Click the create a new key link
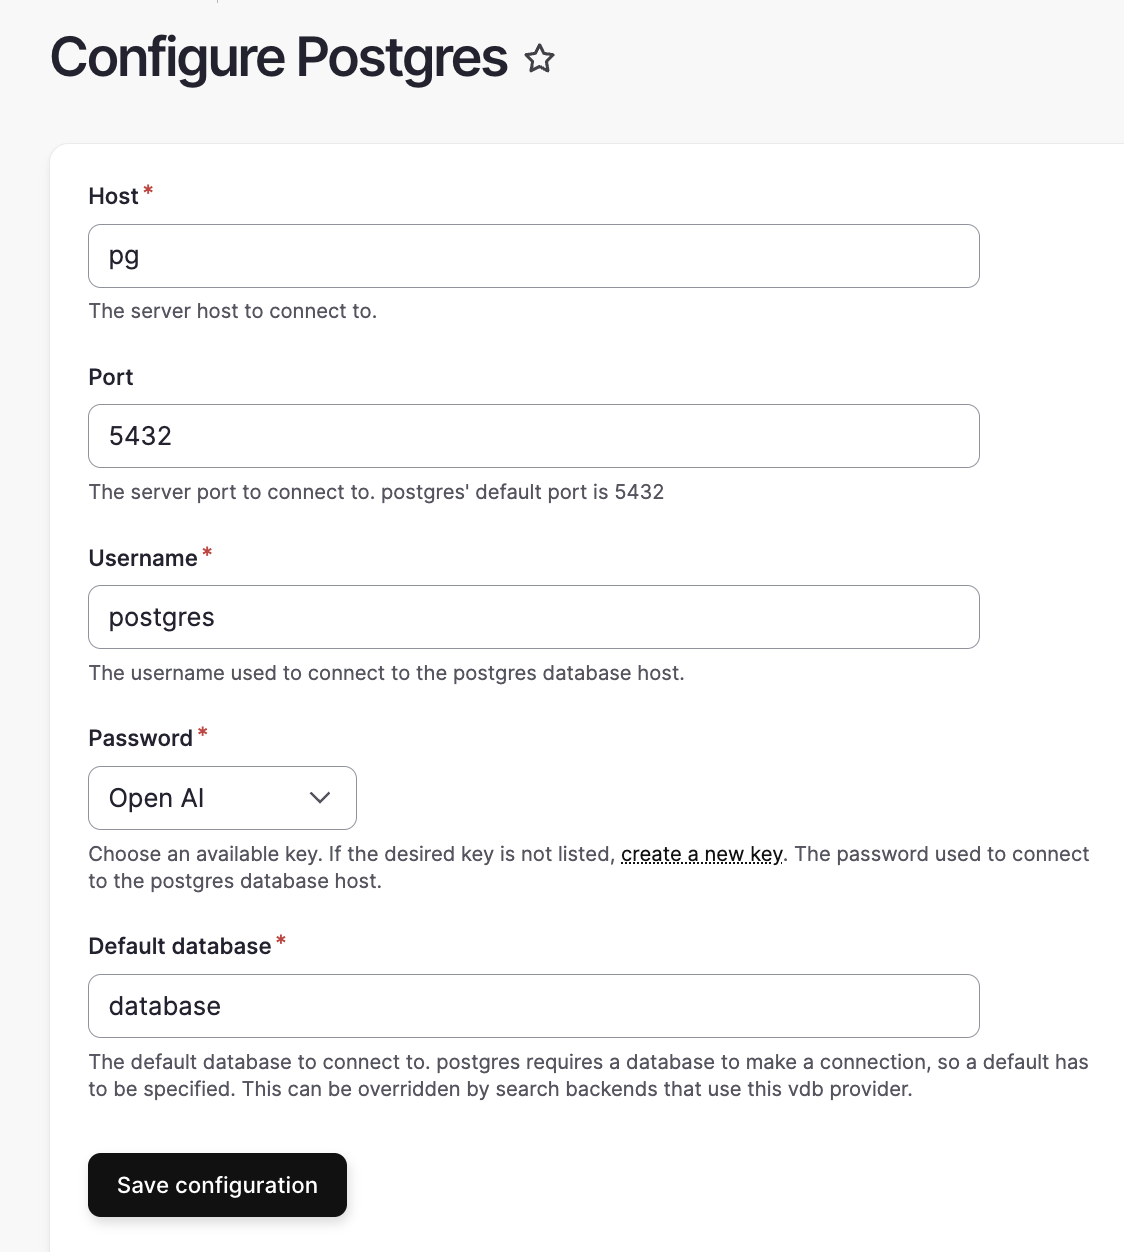 click(x=701, y=854)
